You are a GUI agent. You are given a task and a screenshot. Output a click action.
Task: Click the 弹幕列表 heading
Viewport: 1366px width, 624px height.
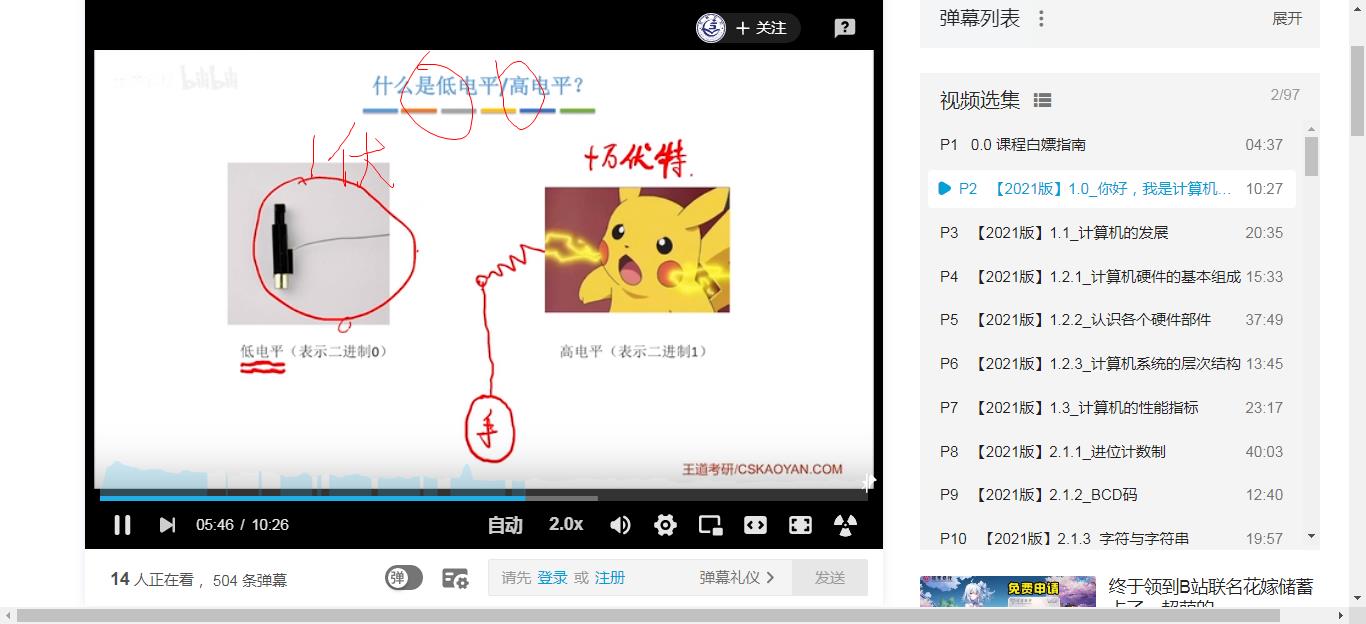[x=980, y=18]
